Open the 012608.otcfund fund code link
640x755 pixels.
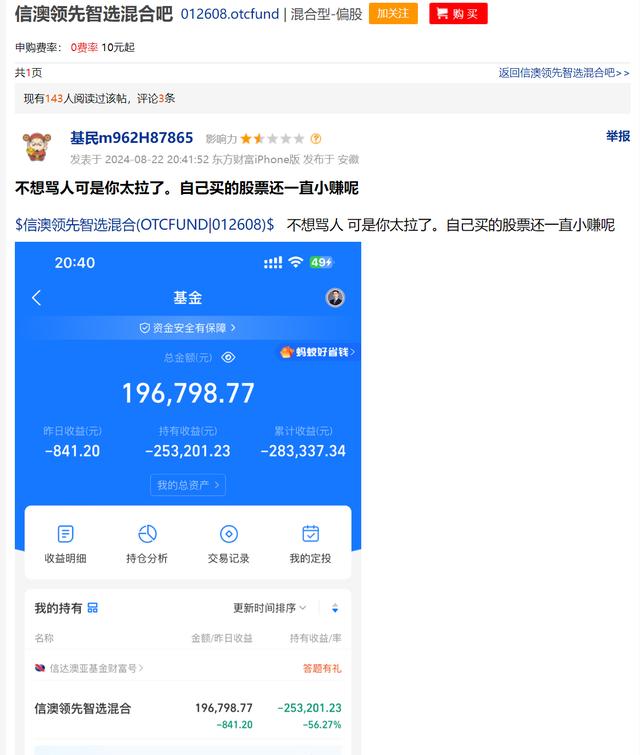pos(230,14)
